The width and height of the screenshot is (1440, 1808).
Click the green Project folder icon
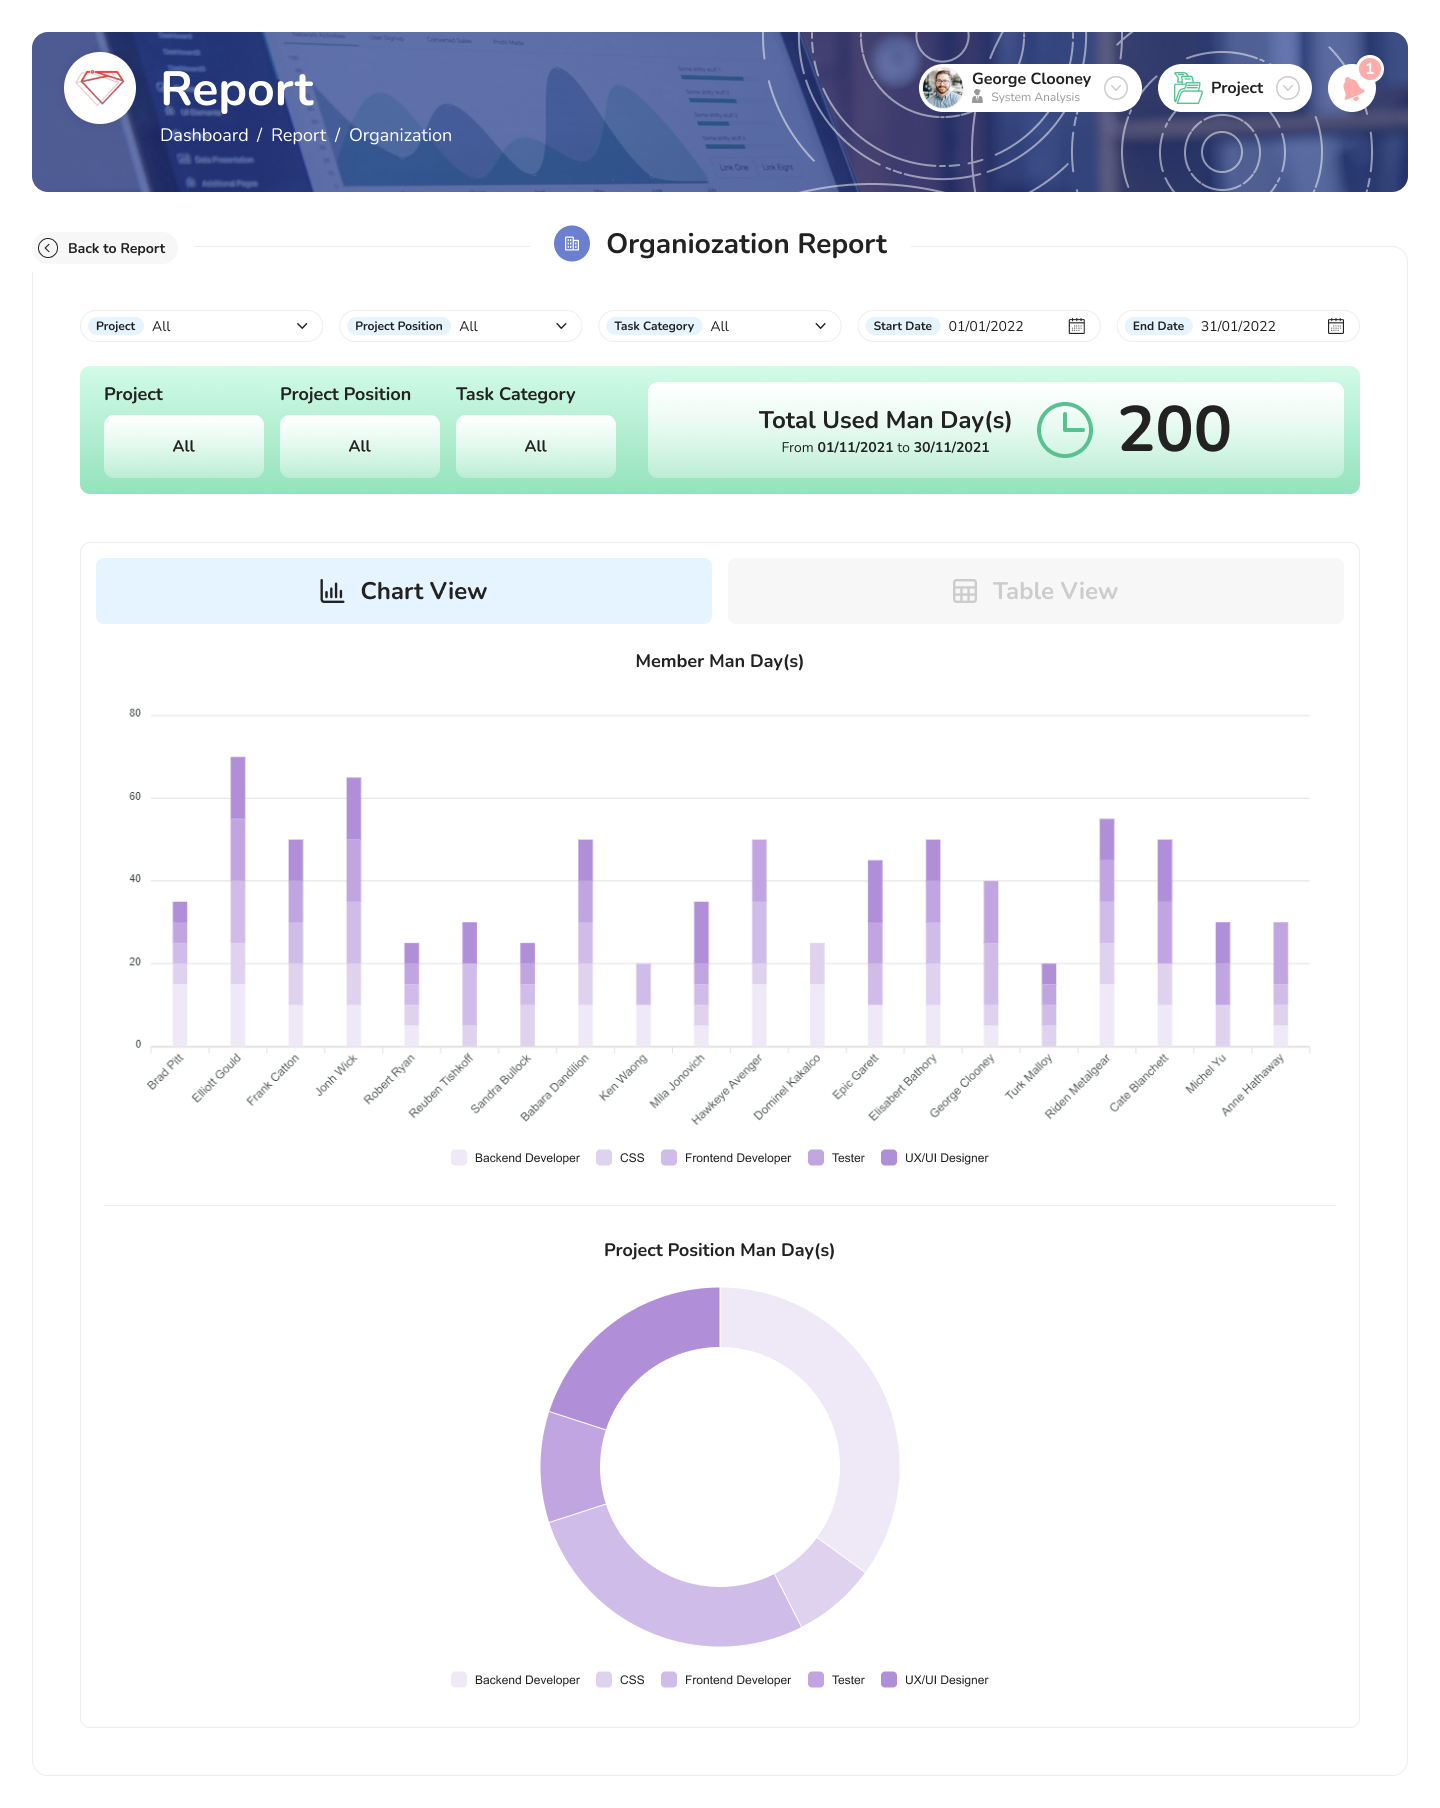[x=1187, y=88]
